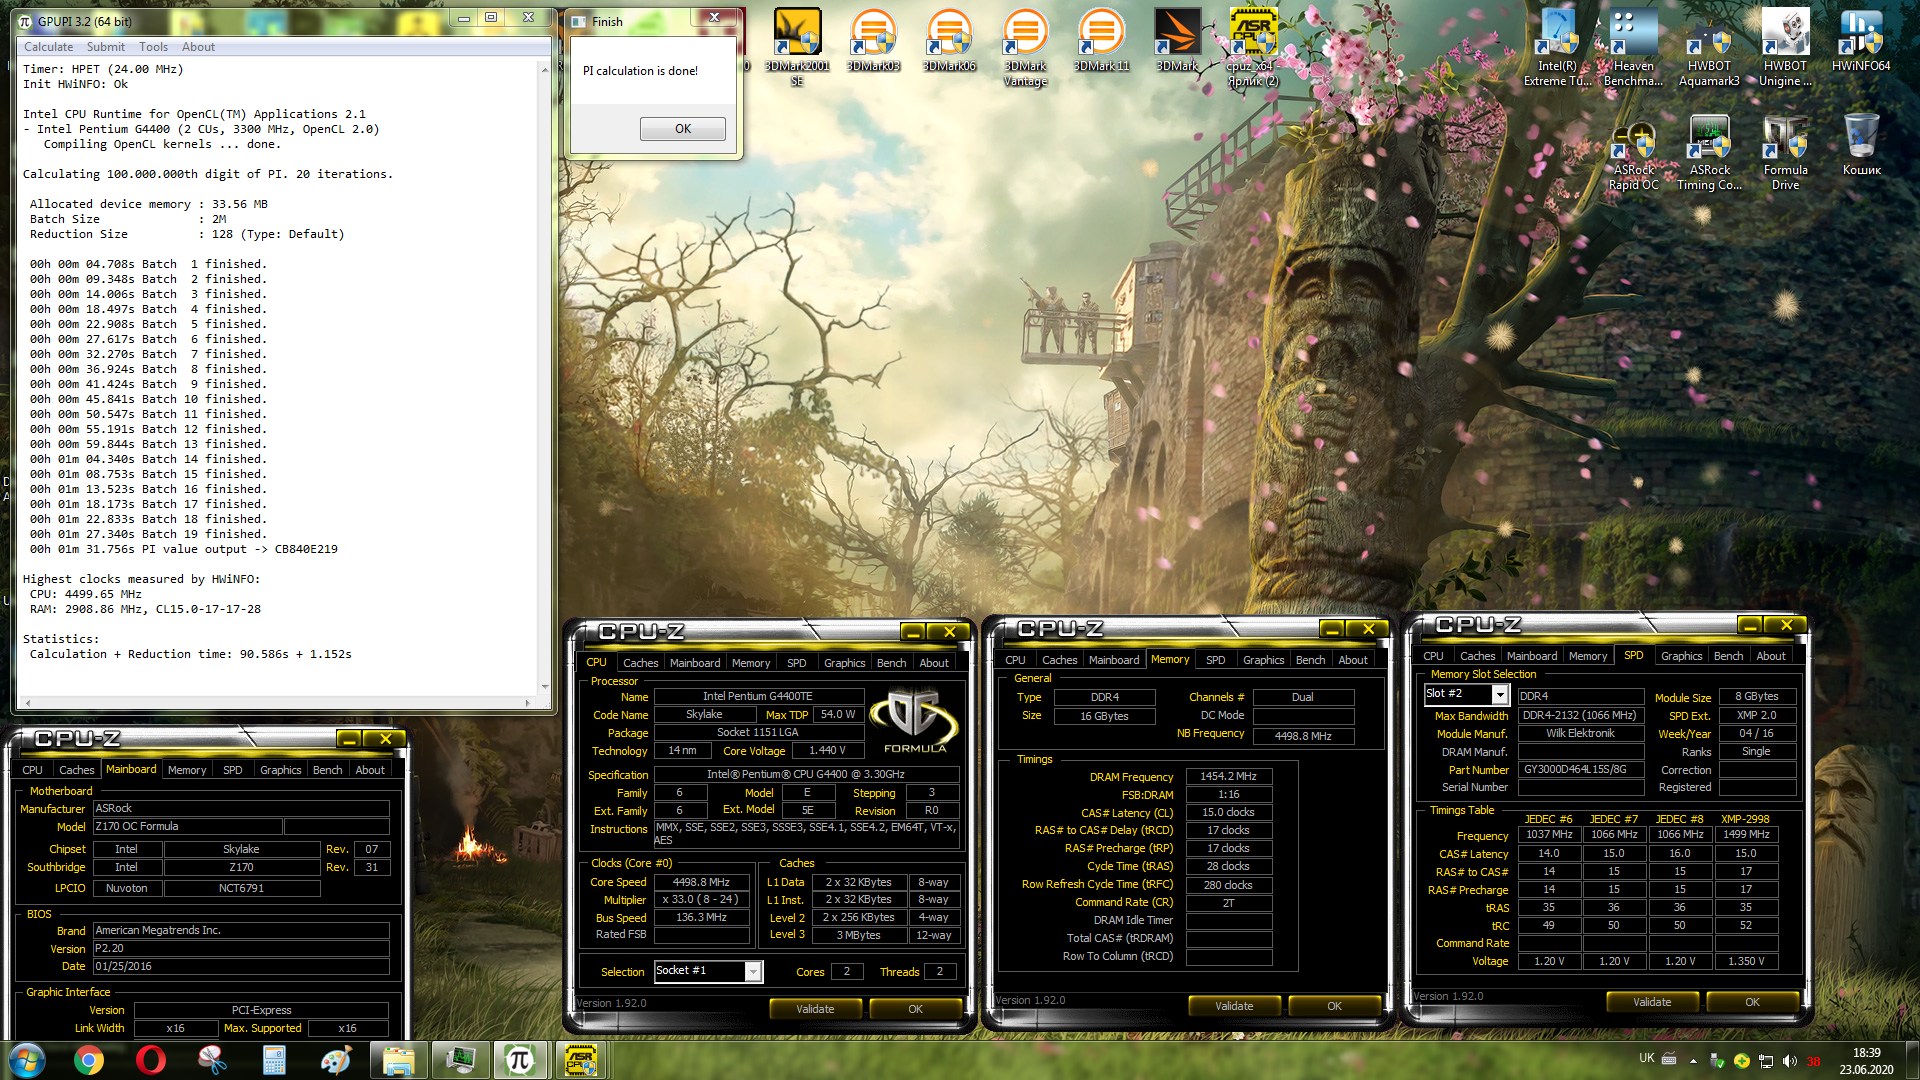
Task: Click Validate in the CPU-Z Memory window
Action: pos(1234,1006)
